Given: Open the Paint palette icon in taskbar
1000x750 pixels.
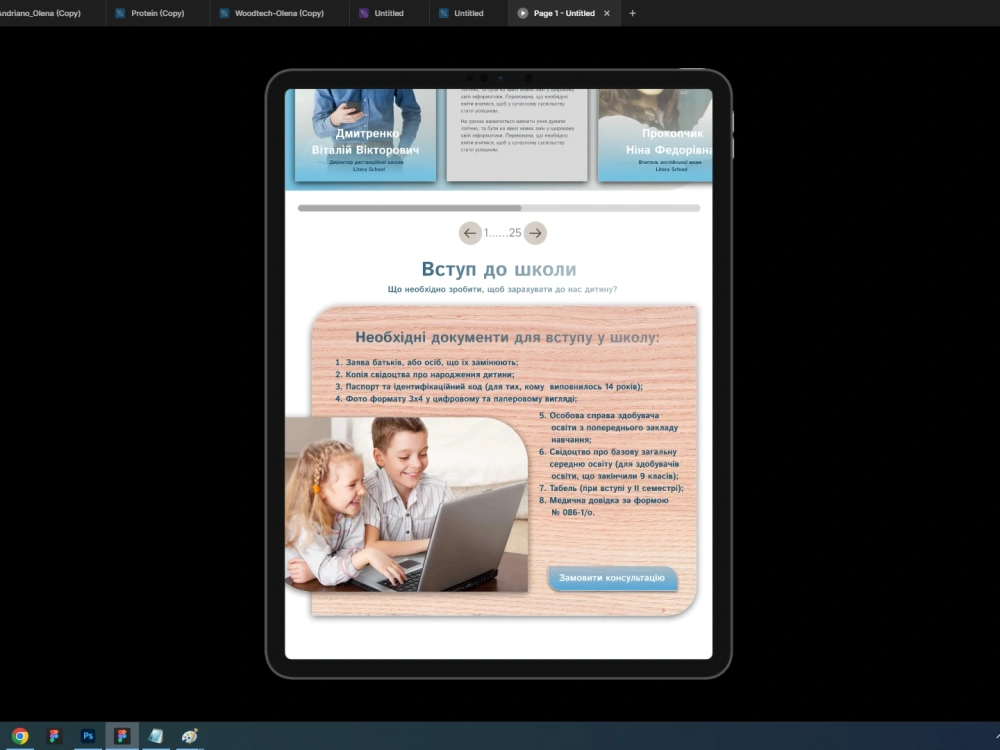Looking at the screenshot, I should [189, 736].
